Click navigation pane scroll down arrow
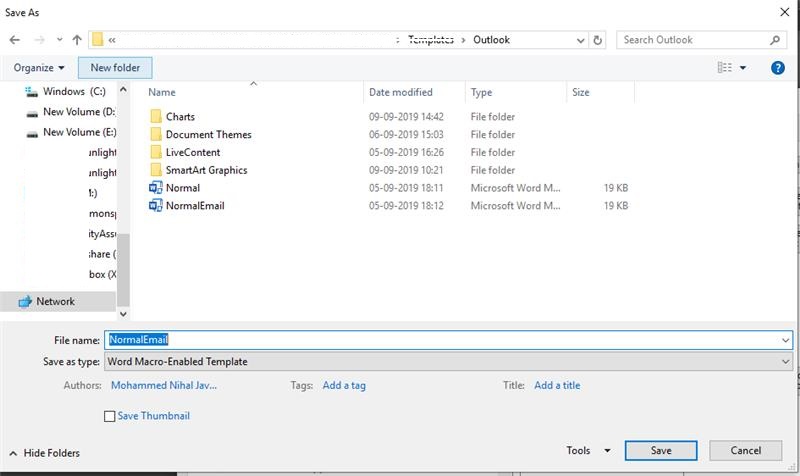The image size is (800, 476). [x=123, y=314]
